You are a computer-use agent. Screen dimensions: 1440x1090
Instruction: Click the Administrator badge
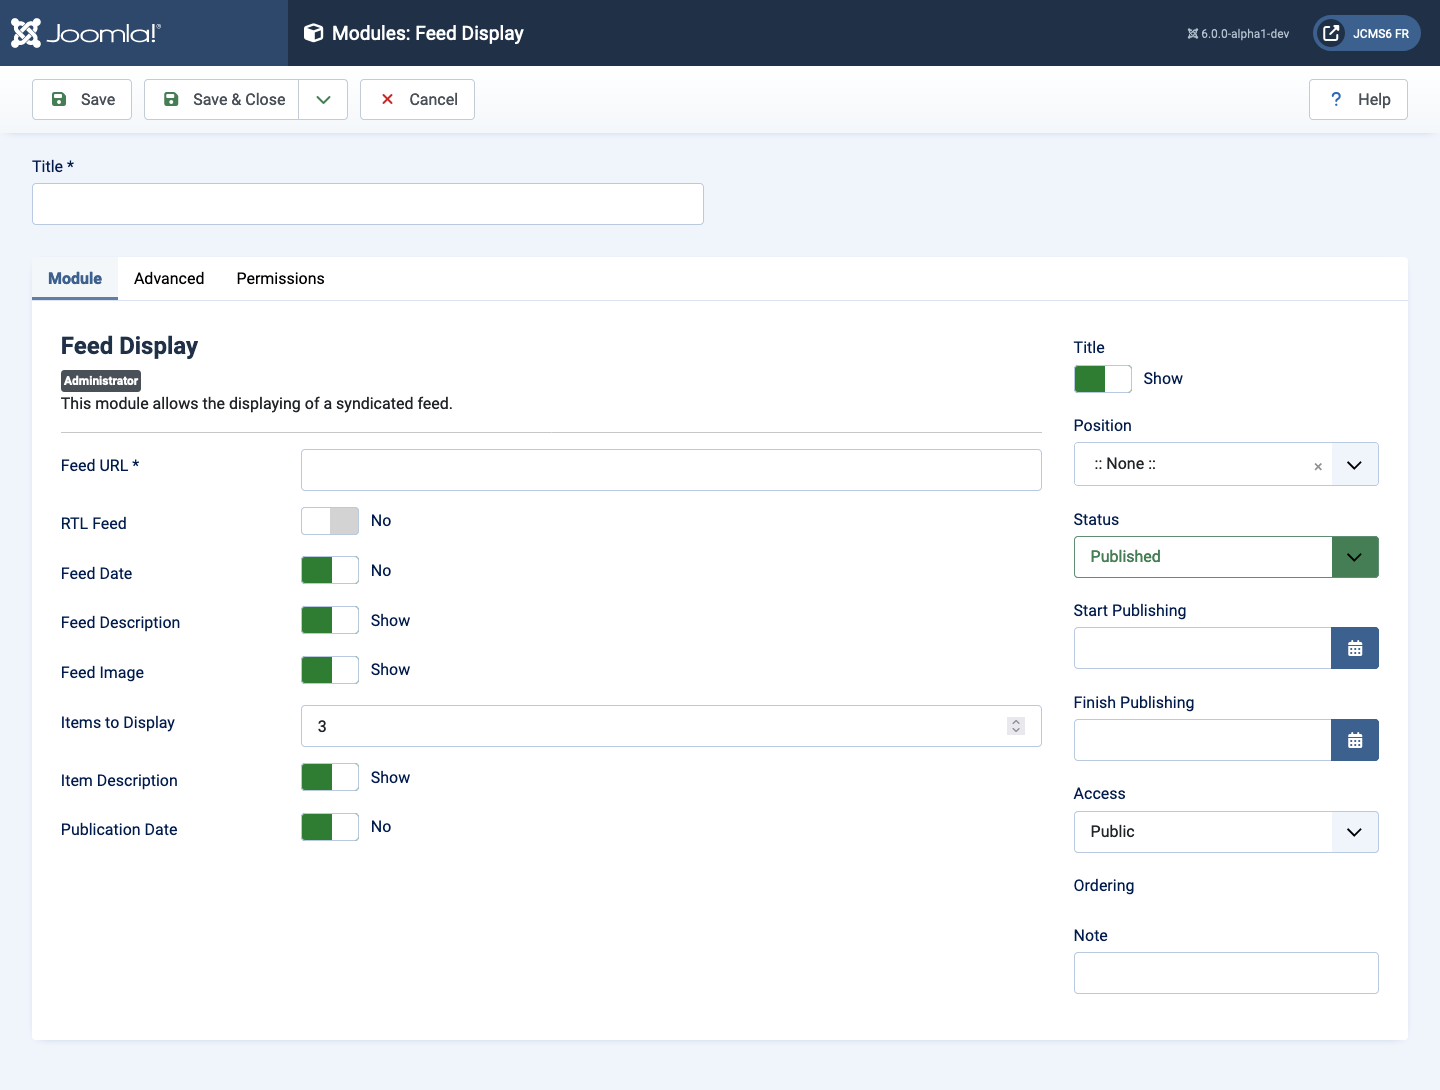pos(101,381)
